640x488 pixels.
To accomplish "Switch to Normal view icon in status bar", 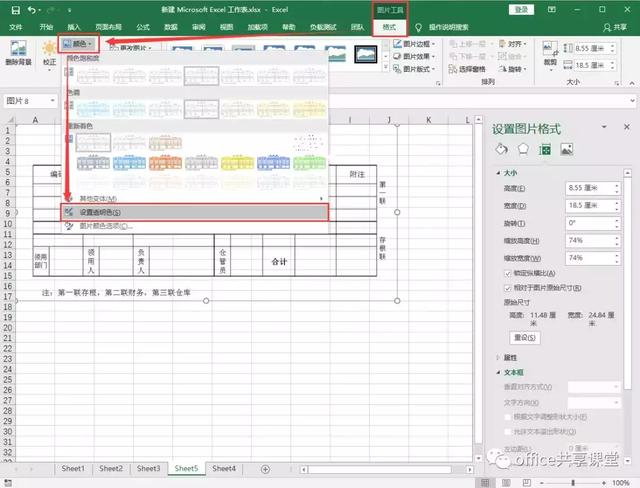I will click(485, 483).
